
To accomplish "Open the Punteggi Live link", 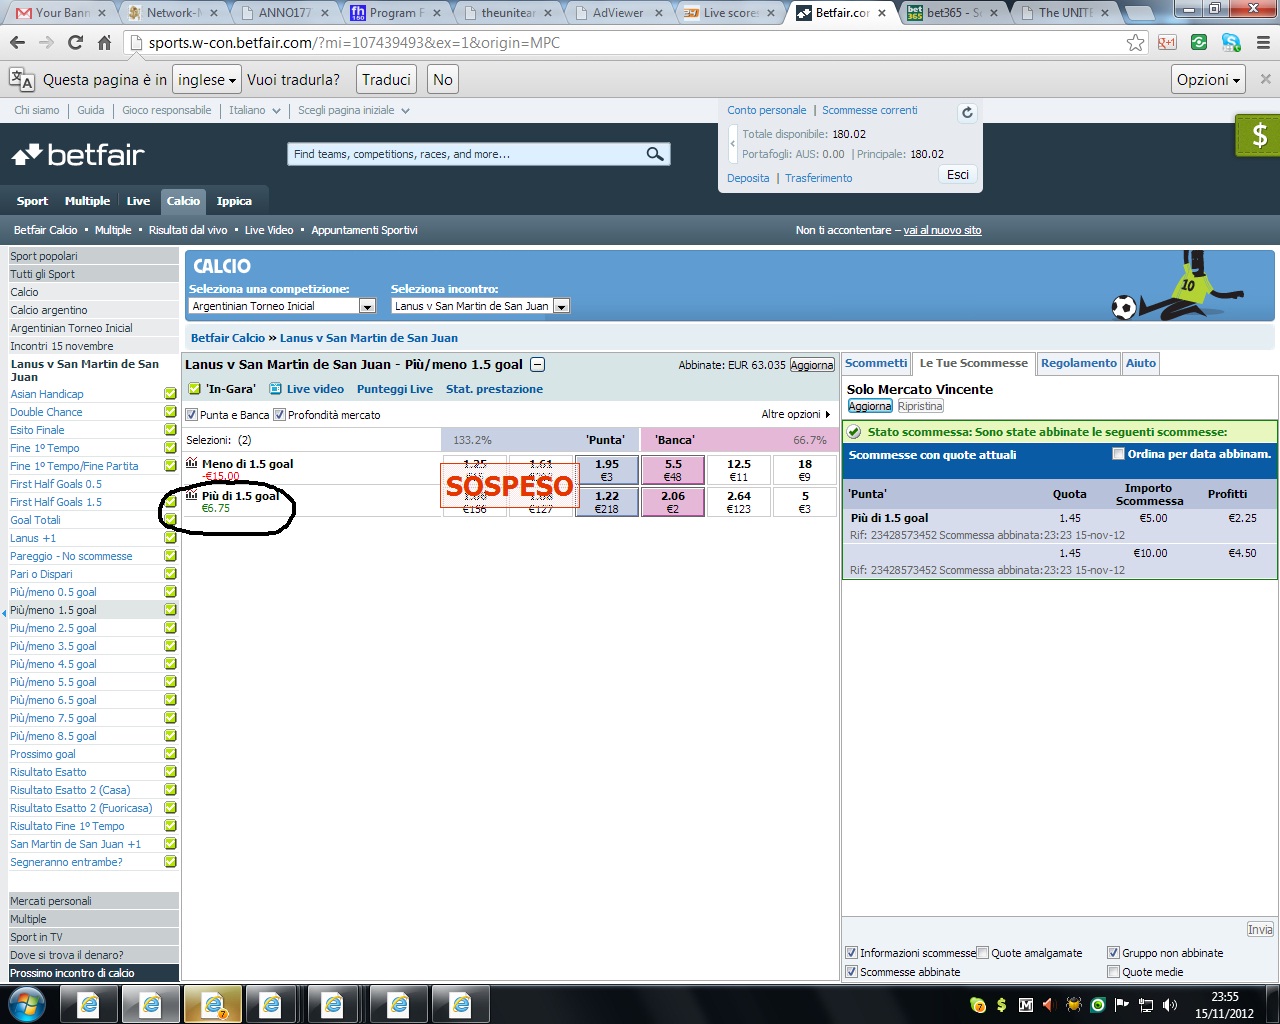I will coord(395,389).
